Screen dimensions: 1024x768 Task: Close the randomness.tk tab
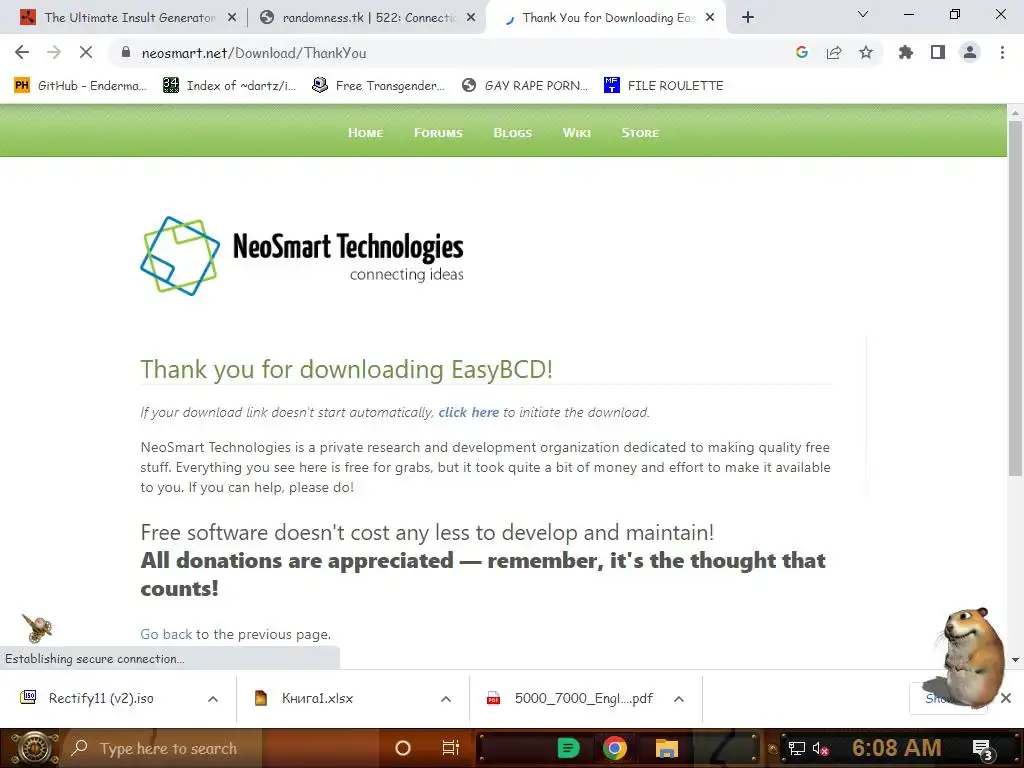[x=471, y=18]
